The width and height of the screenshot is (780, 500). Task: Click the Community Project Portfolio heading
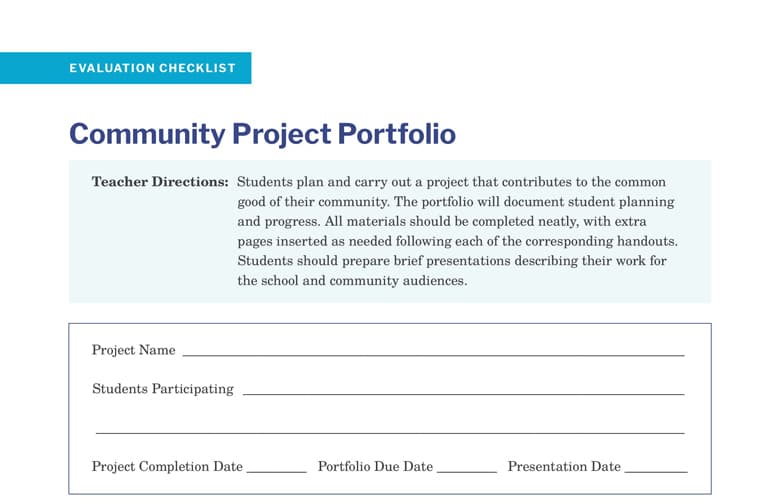(262, 134)
